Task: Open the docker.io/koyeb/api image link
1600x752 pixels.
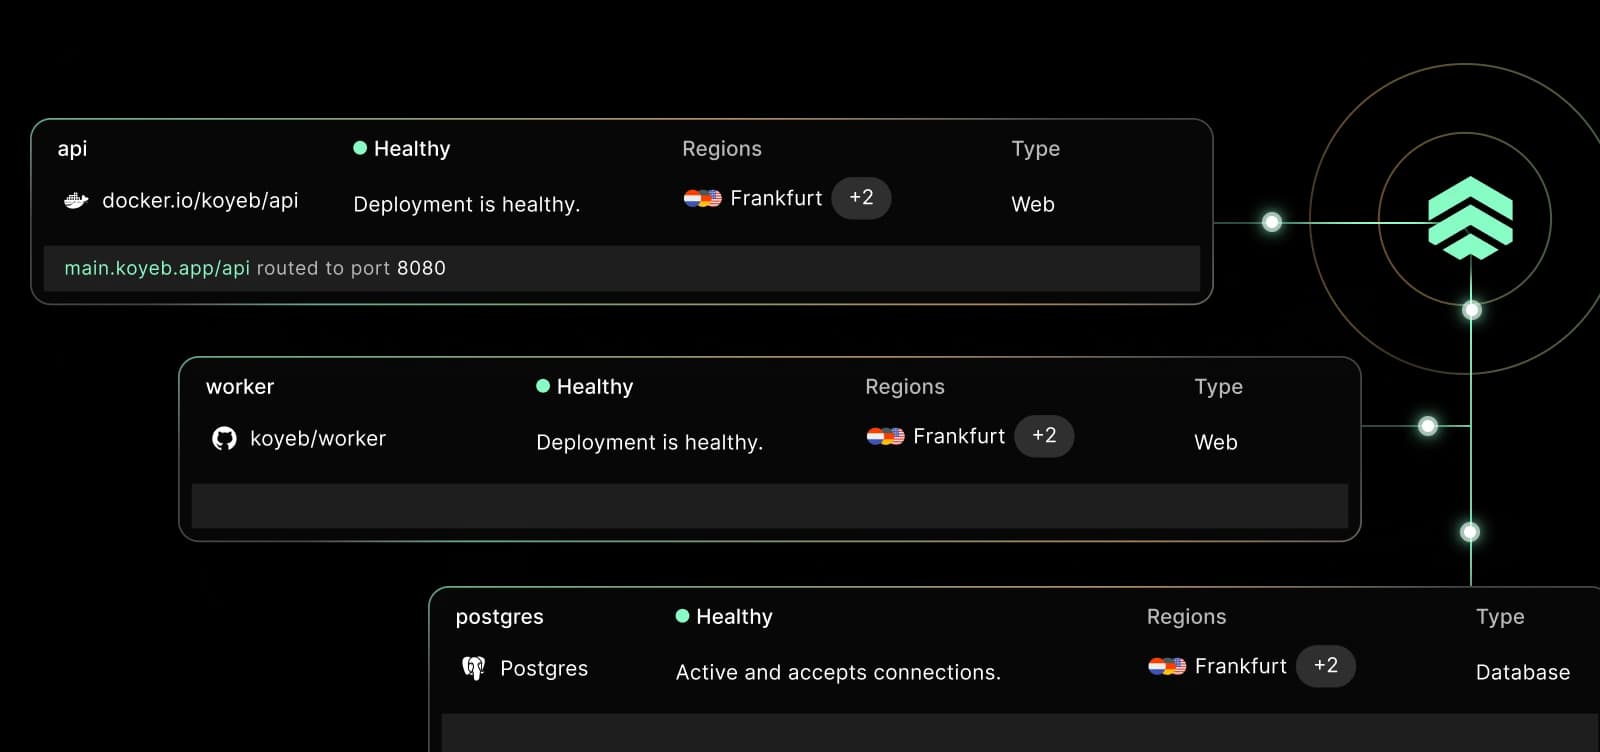Action: tap(200, 201)
